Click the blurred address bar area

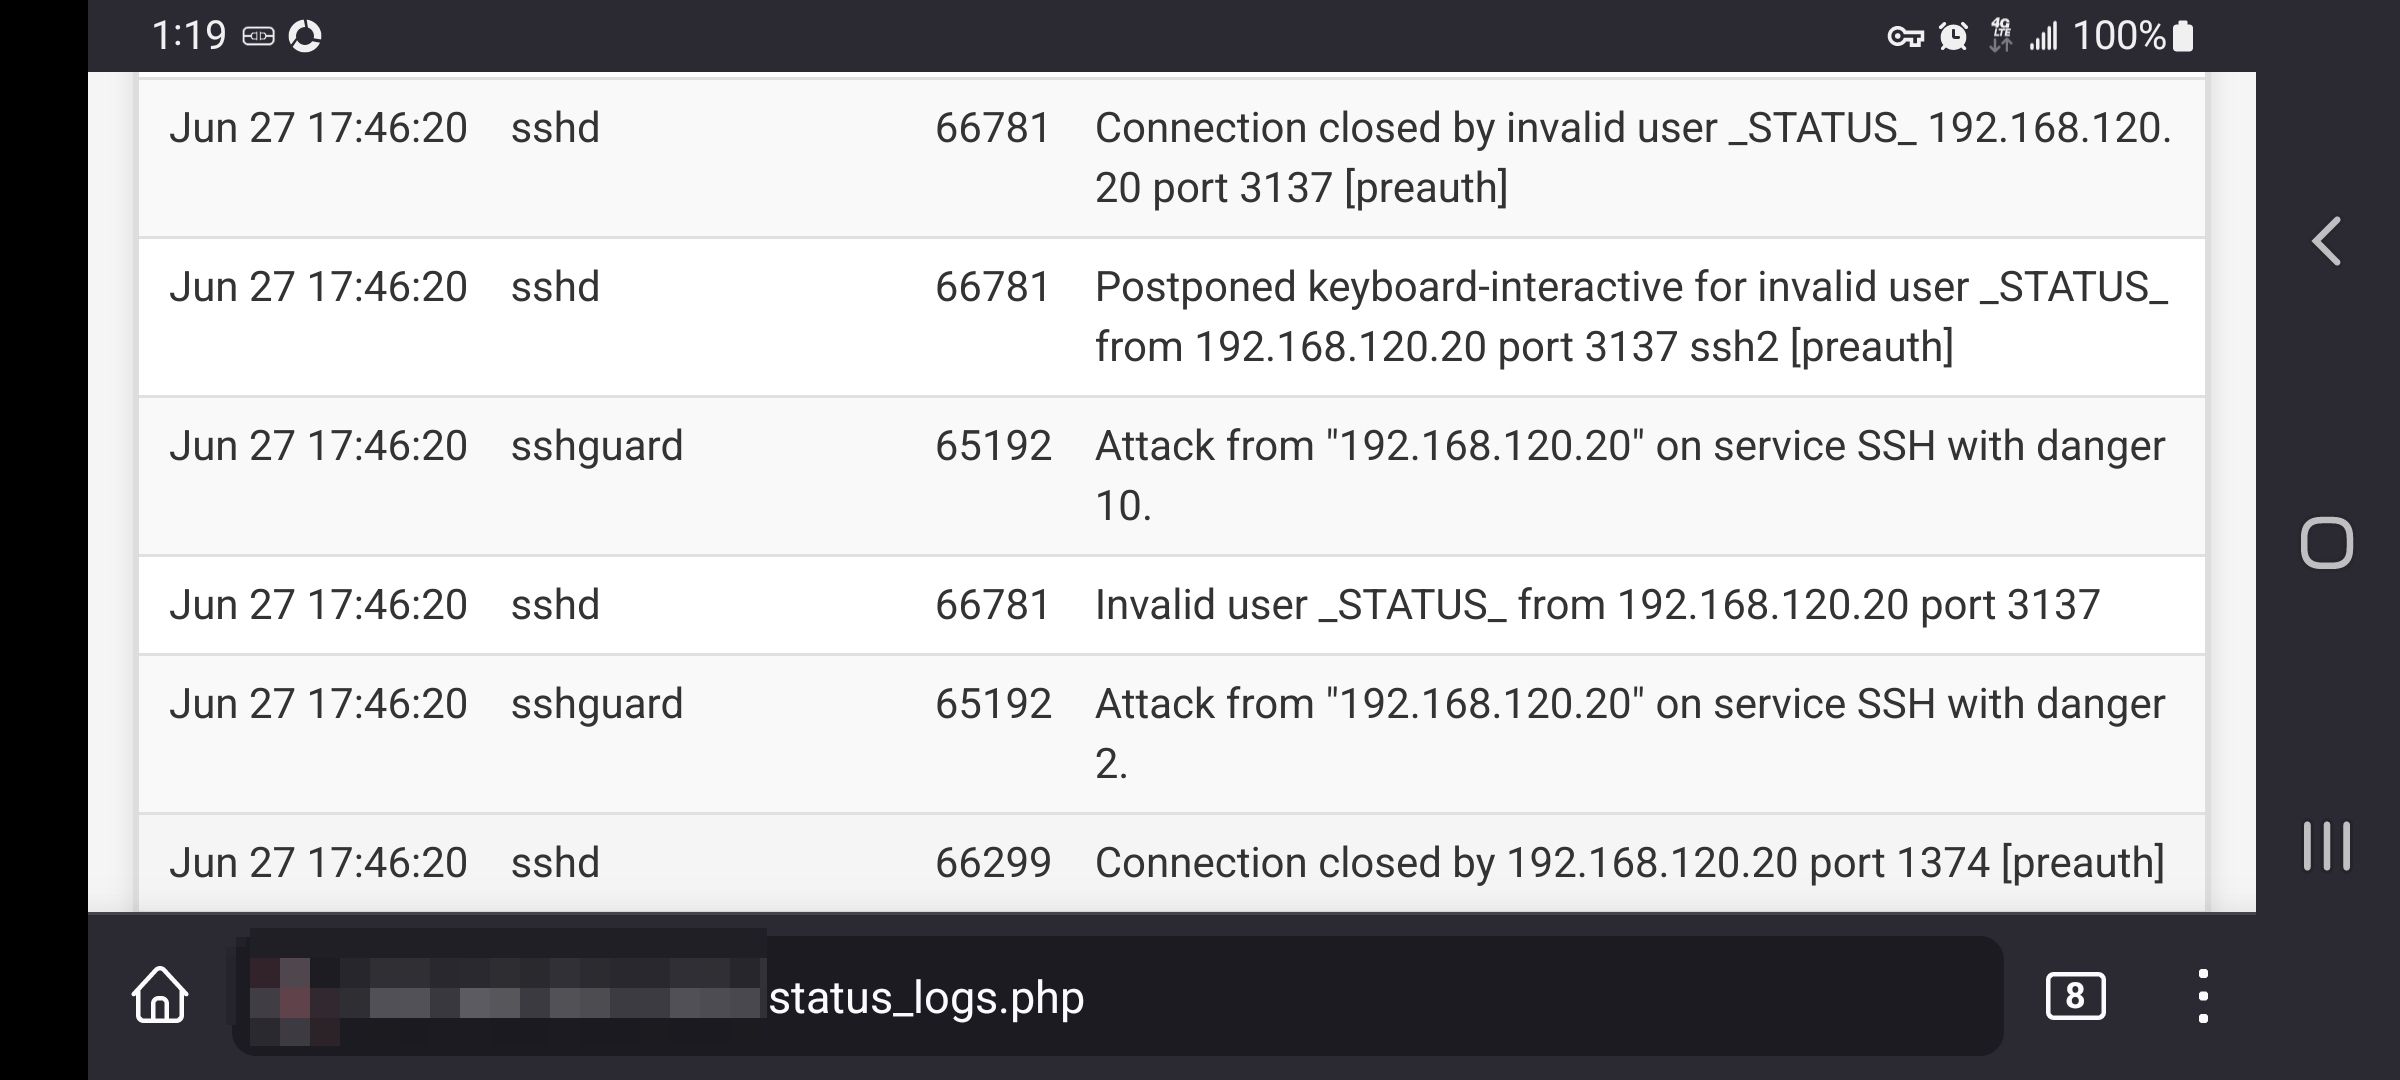[505, 996]
